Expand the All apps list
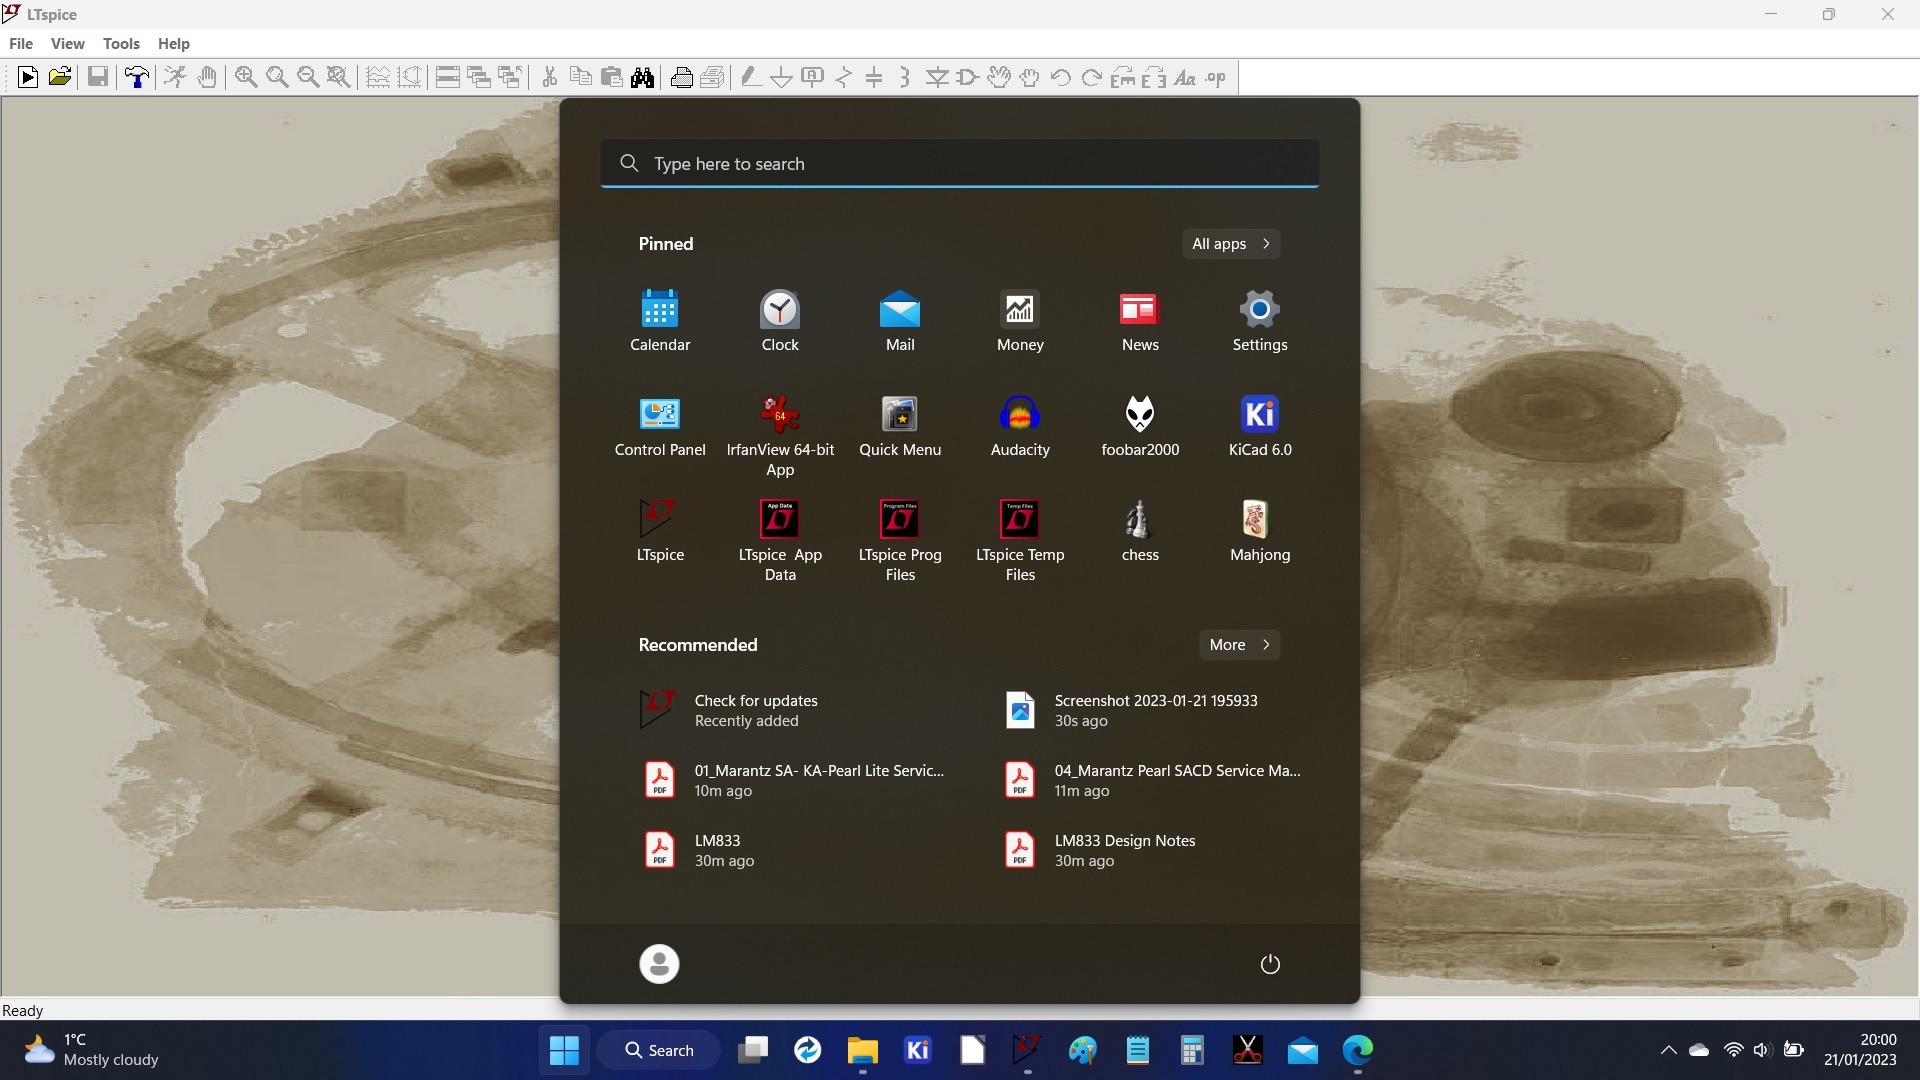Image resolution: width=1920 pixels, height=1080 pixels. pyautogui.click(x=1231, y=244)
